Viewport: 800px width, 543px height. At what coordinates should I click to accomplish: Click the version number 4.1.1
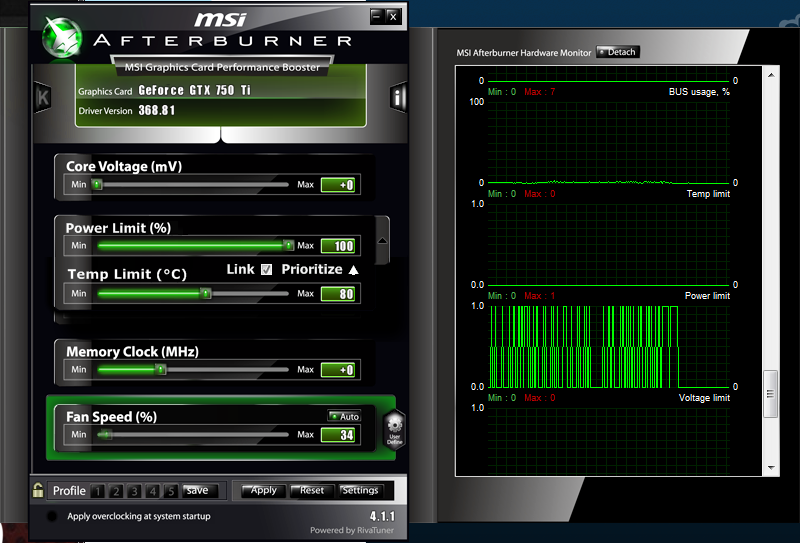382,516
